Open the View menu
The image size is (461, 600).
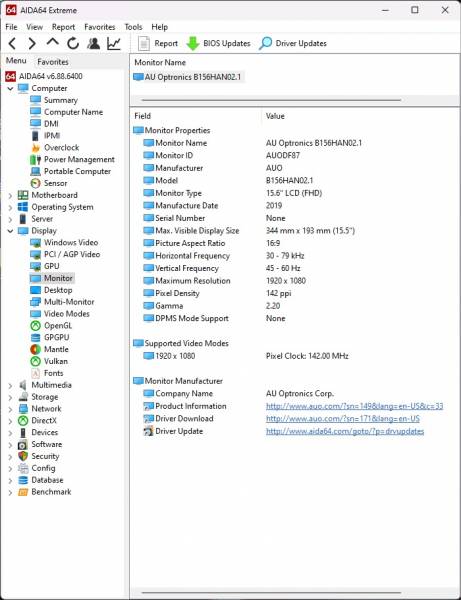pyautogui.click(x=34, y=27)
